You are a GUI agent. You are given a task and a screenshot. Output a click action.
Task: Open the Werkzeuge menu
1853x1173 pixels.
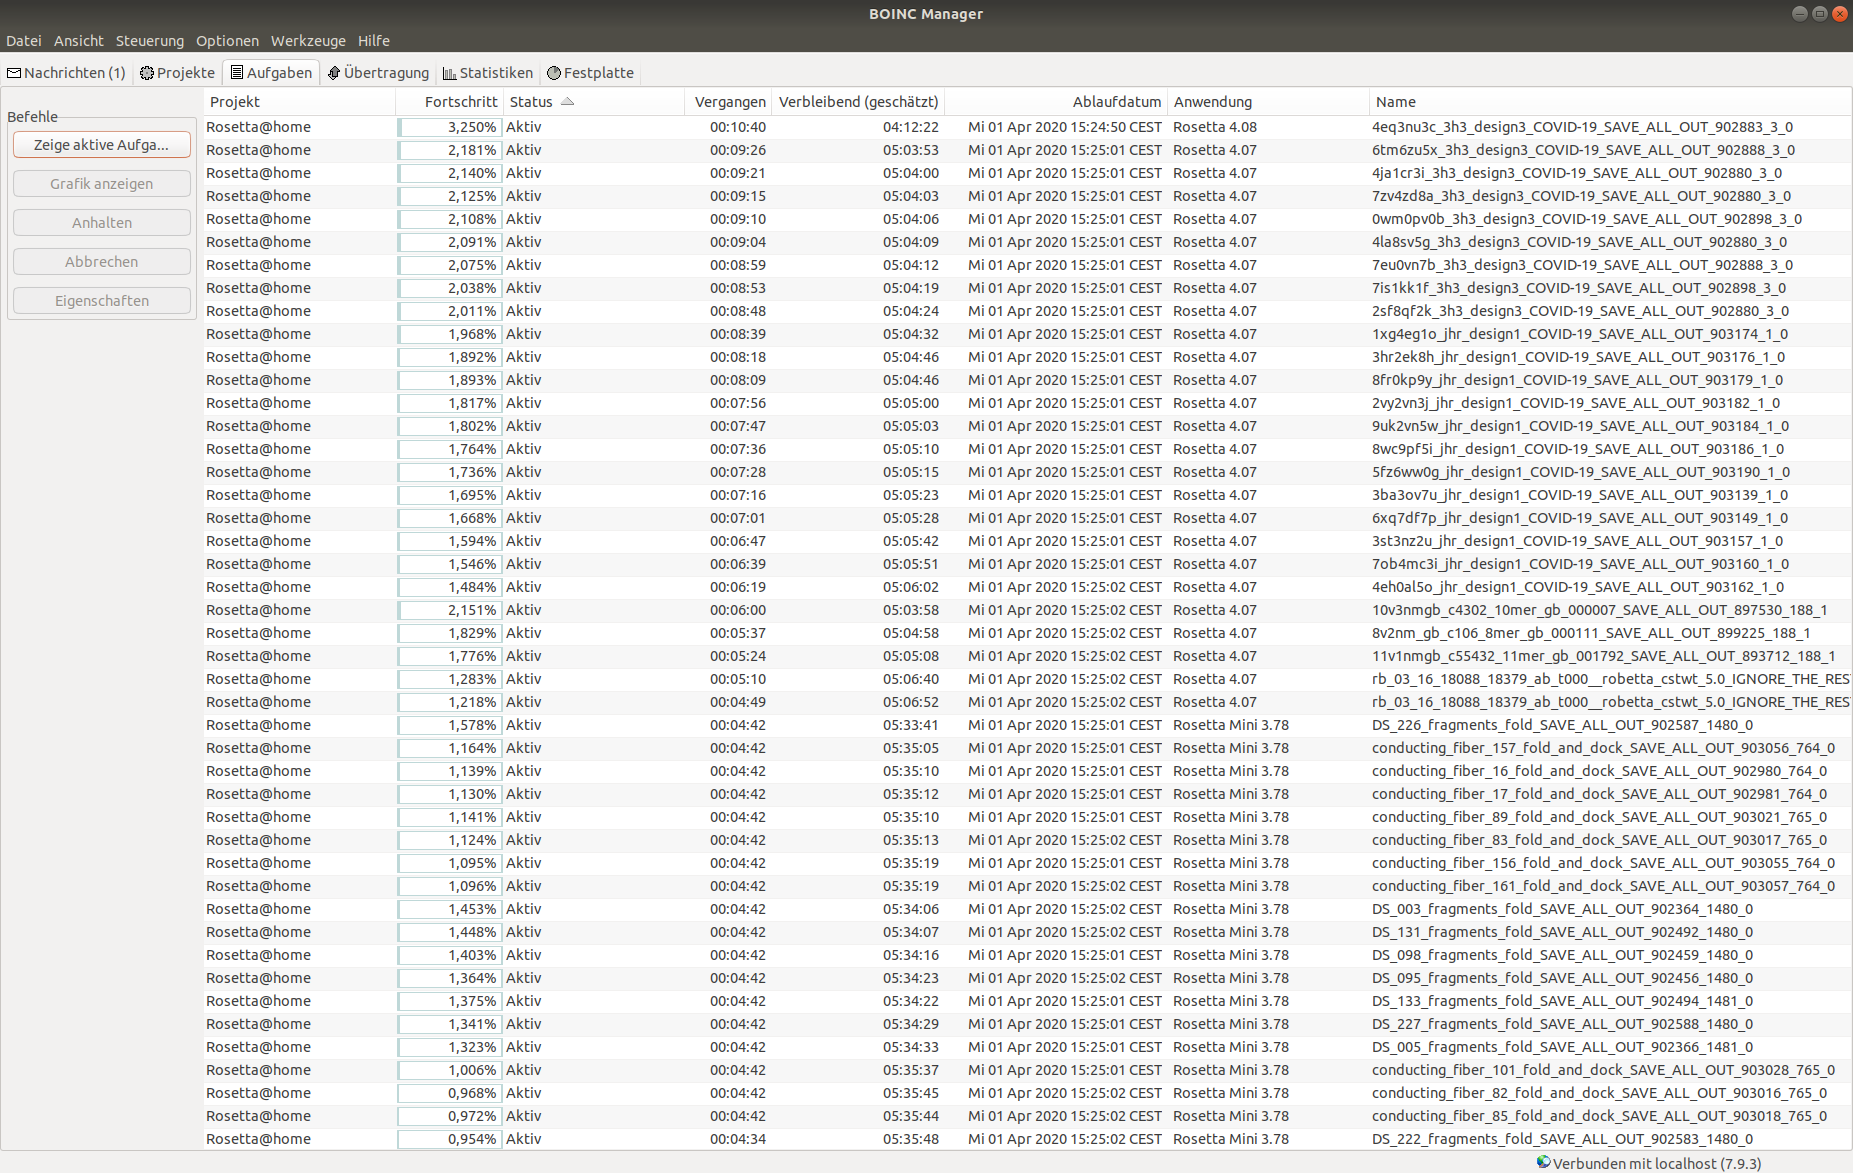[x=308, y=41]
